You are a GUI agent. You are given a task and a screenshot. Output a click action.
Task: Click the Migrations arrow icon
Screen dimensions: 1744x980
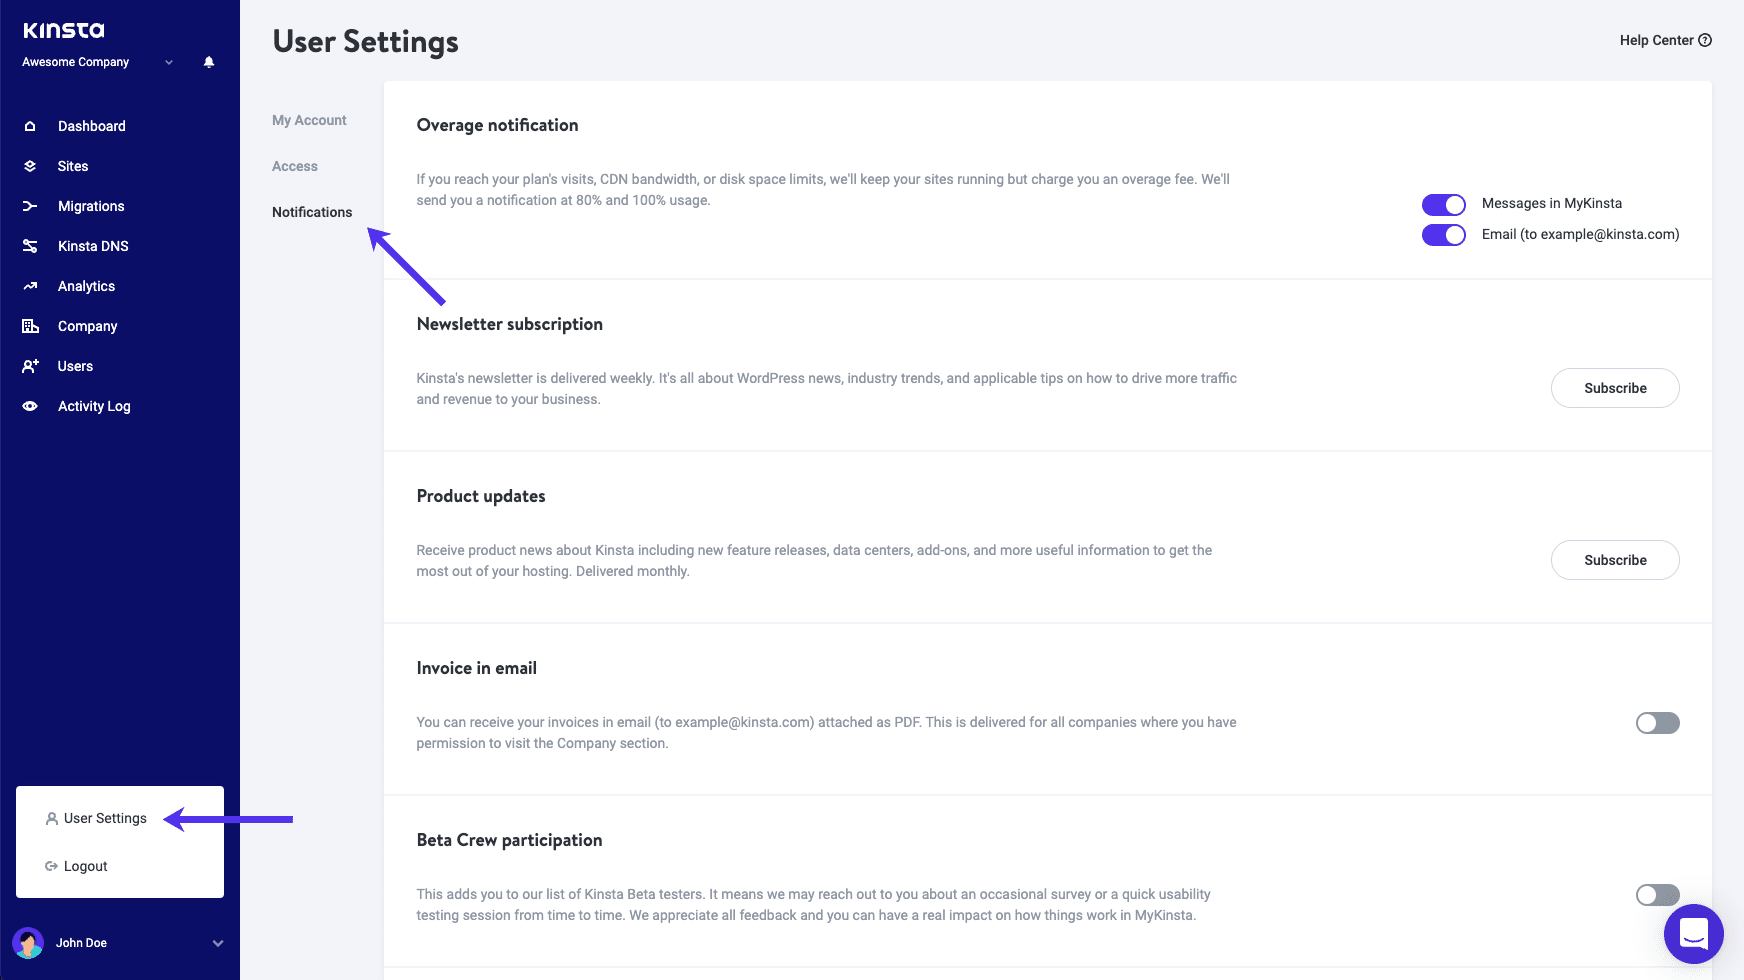click(30, 206)
